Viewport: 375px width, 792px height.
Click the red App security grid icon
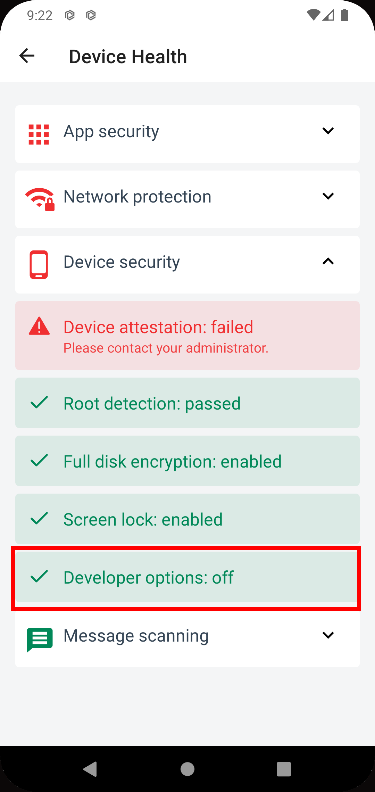39,134
